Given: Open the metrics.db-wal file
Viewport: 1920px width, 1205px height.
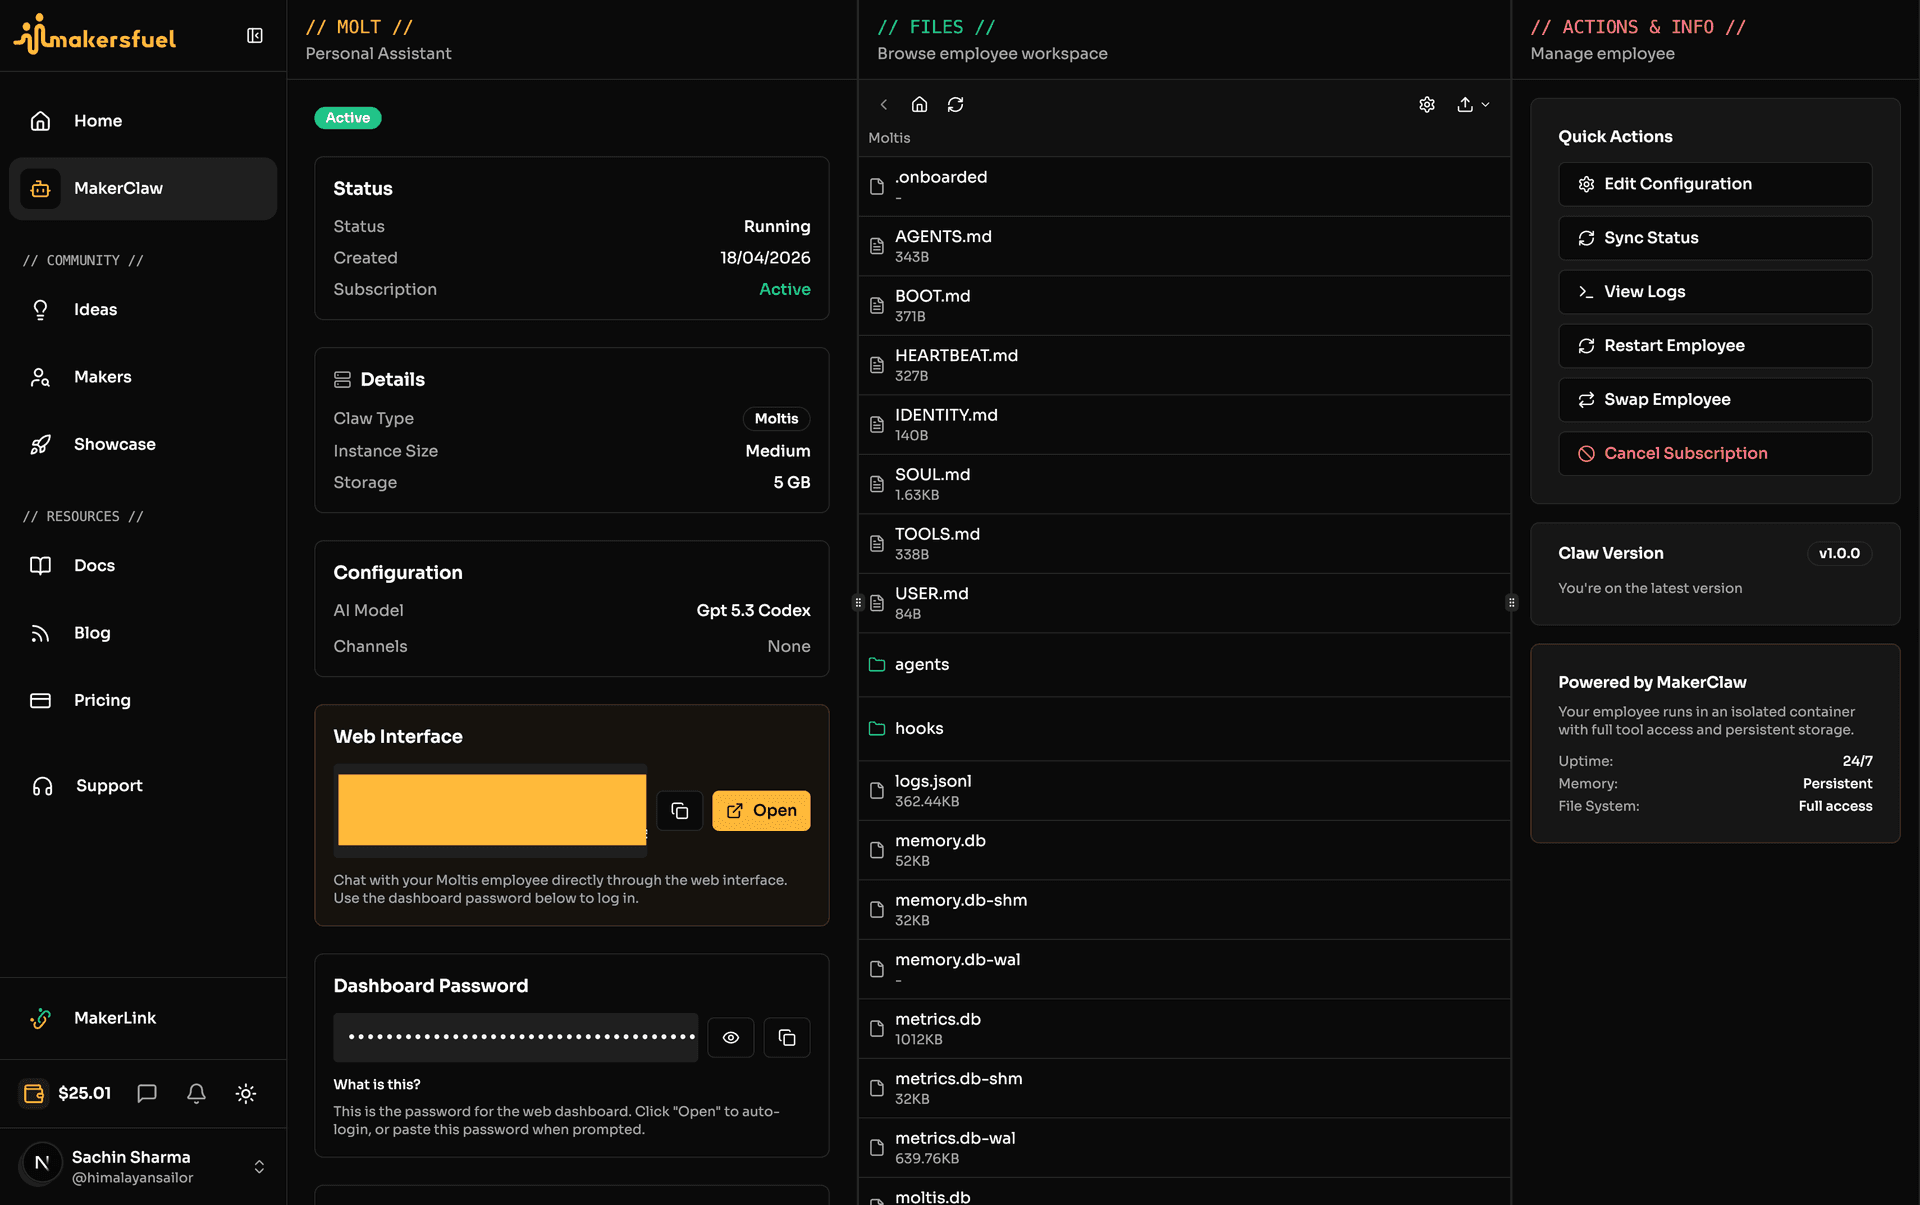Looking at the screenshot, I should tap(1184, 1148).
